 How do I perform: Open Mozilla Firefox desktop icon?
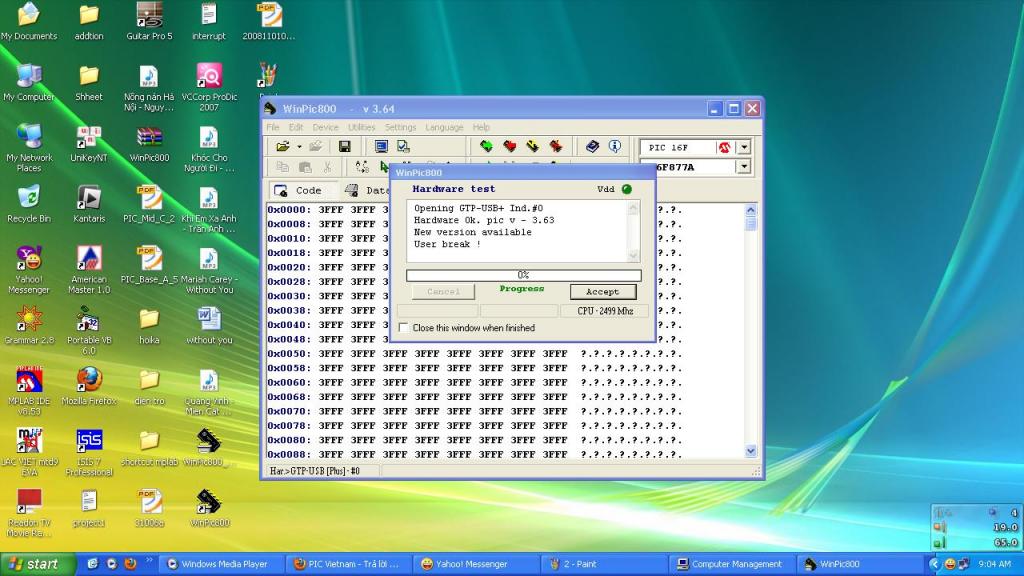[x=89, y=380]
